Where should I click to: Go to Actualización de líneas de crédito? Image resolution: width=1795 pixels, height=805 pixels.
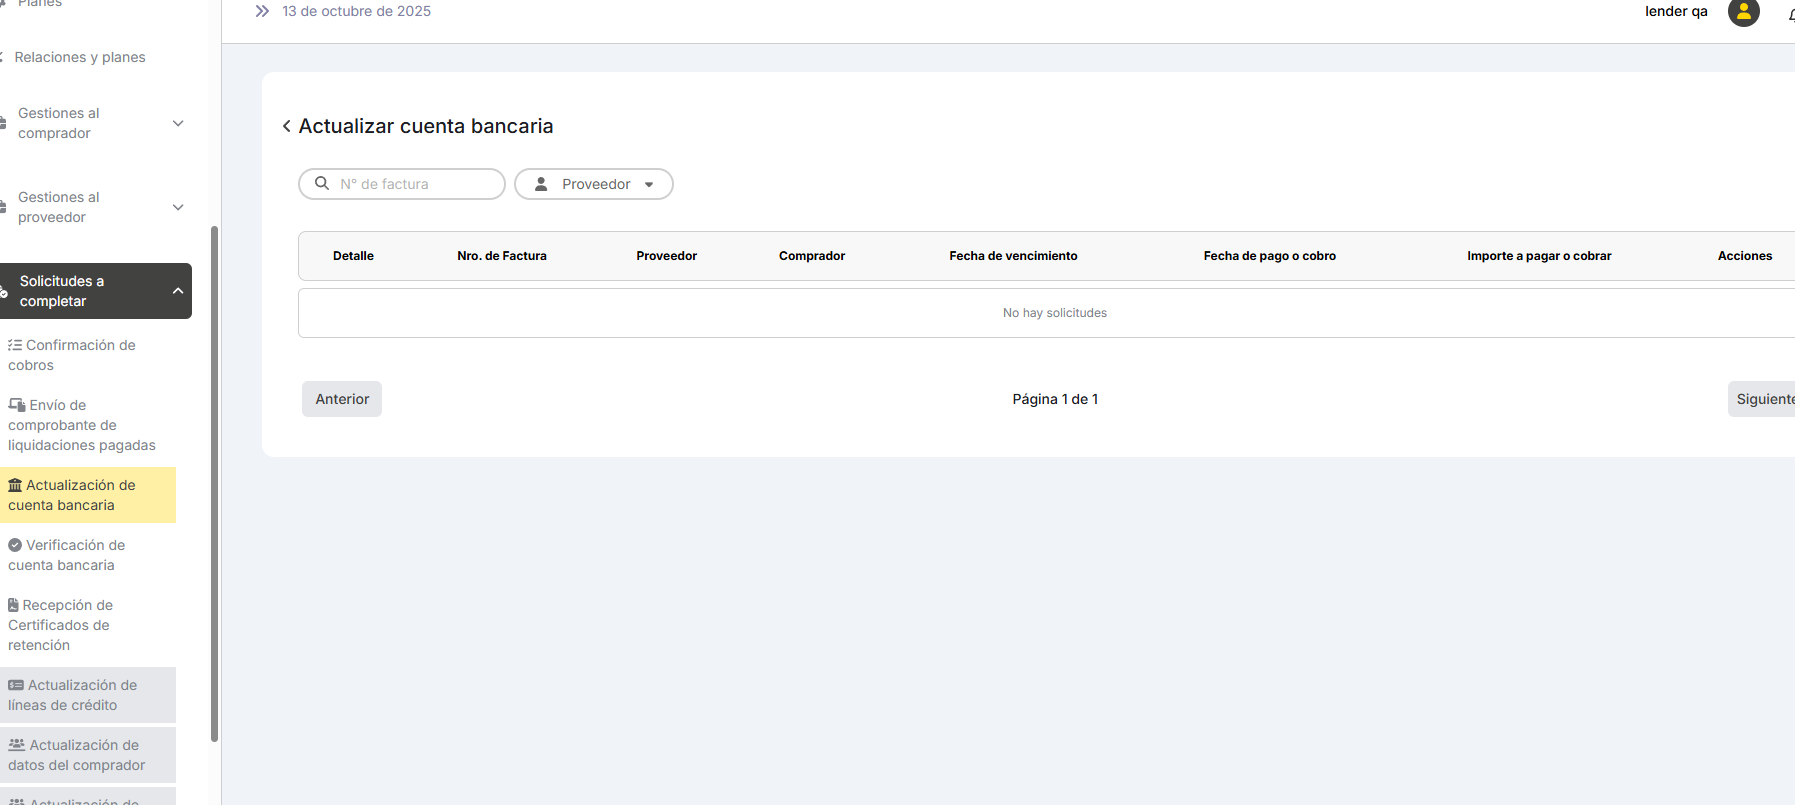tap(73, 695)
